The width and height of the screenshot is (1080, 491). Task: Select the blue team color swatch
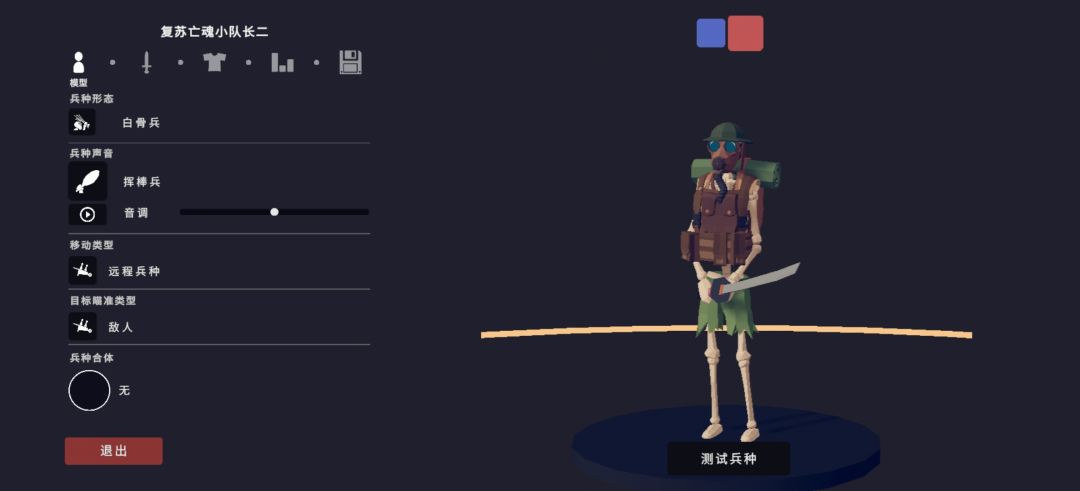(x=711, y=33)
